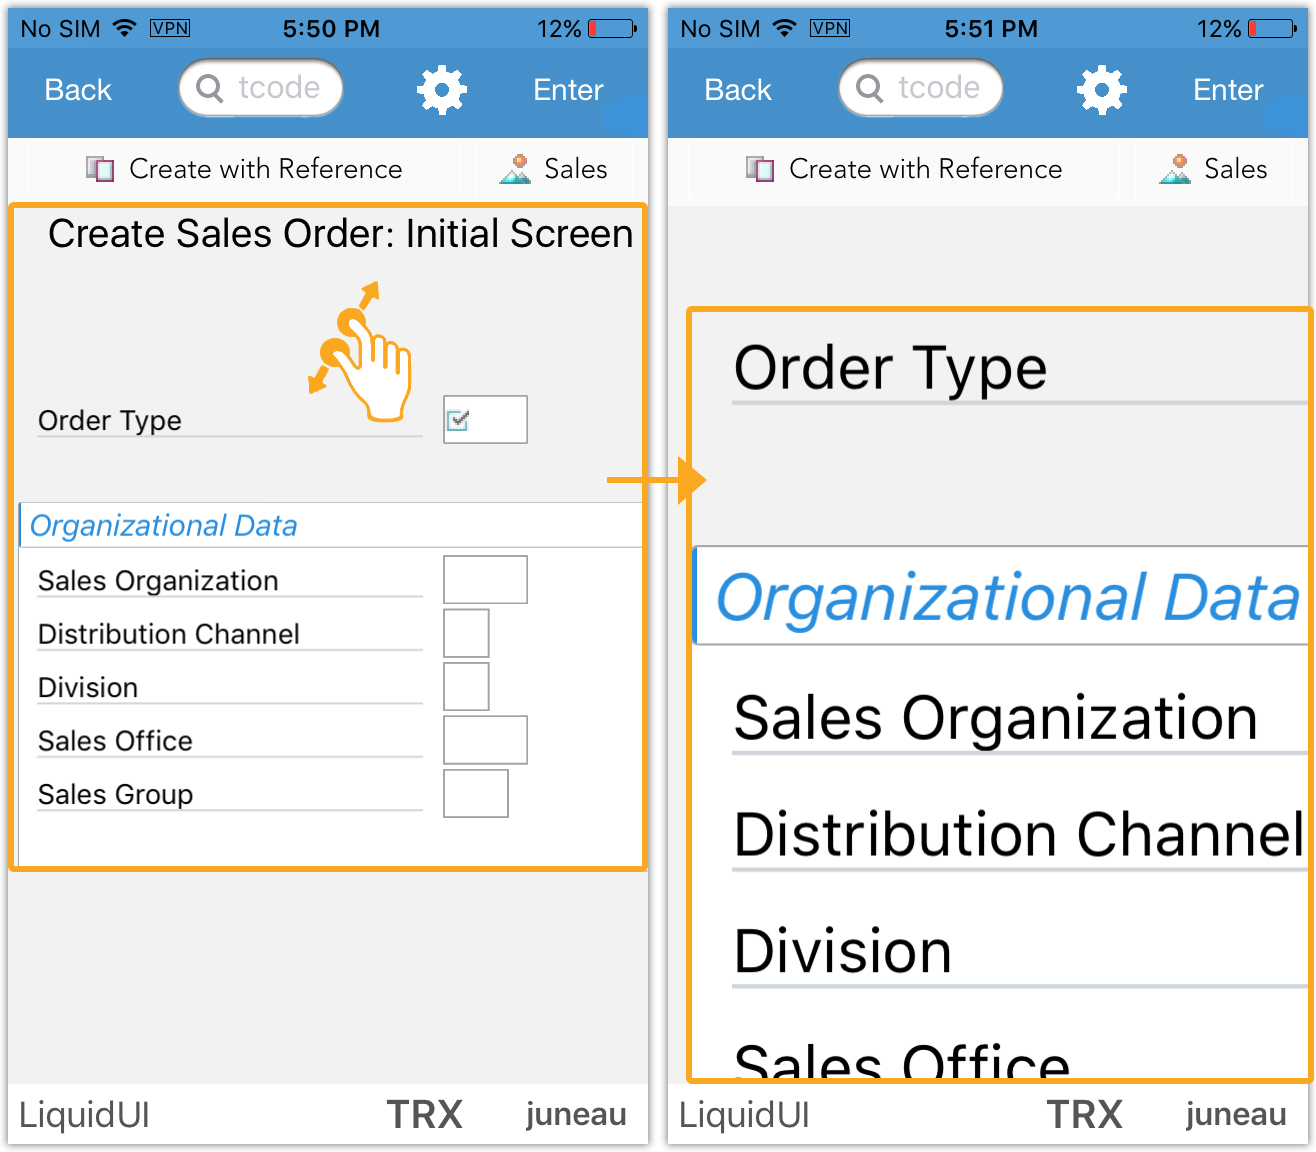The height and width of the screenshot is (1152, 1316).
Task: Expand Organizational Data section on left screen
Action: pyautogui.click(x=164, y=526)
